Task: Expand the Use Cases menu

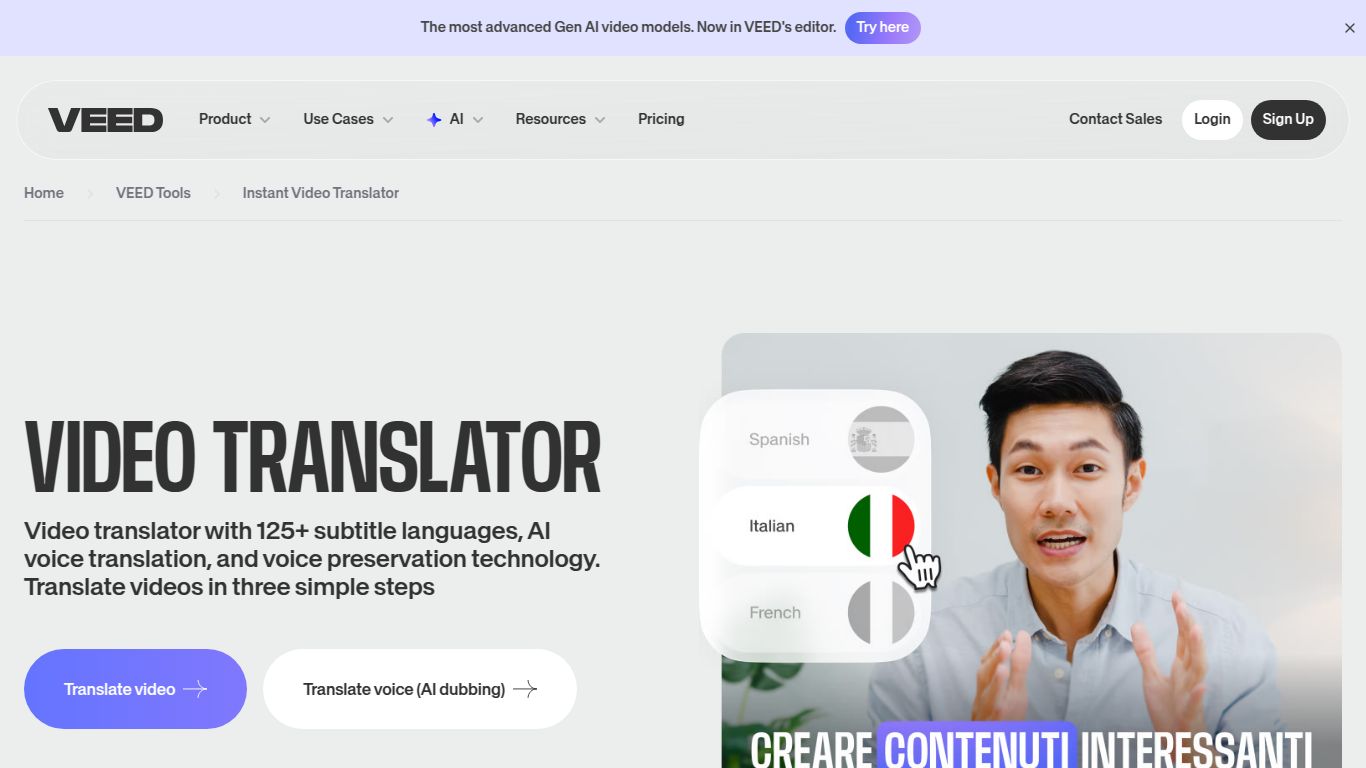Action: coord(347,119)
